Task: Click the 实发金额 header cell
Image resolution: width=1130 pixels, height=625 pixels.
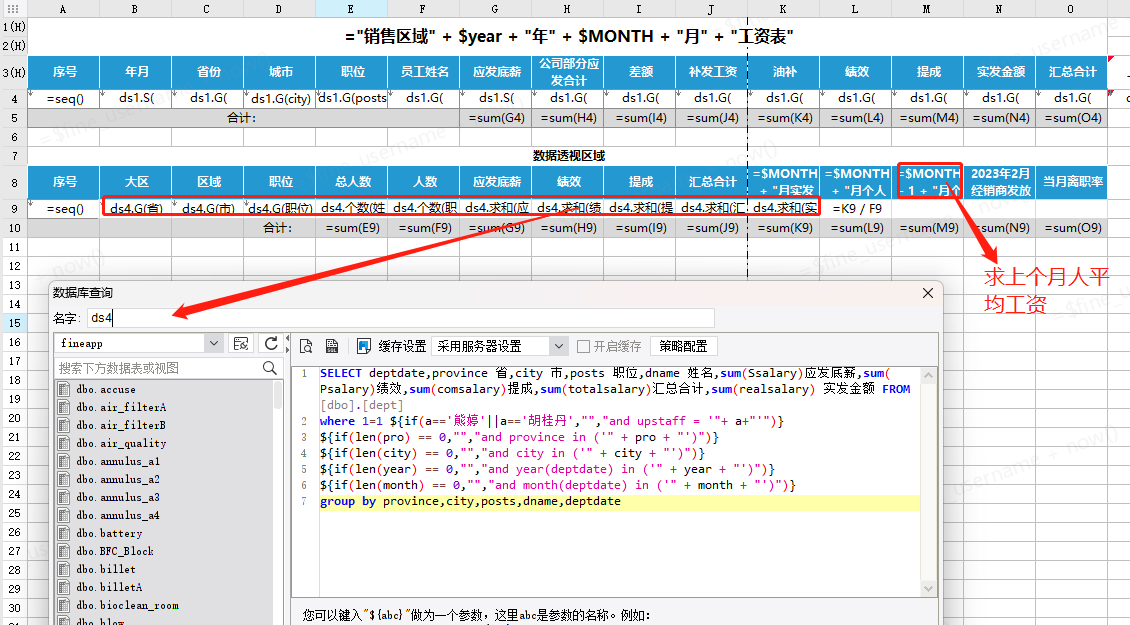Action: coord(1000,72)
